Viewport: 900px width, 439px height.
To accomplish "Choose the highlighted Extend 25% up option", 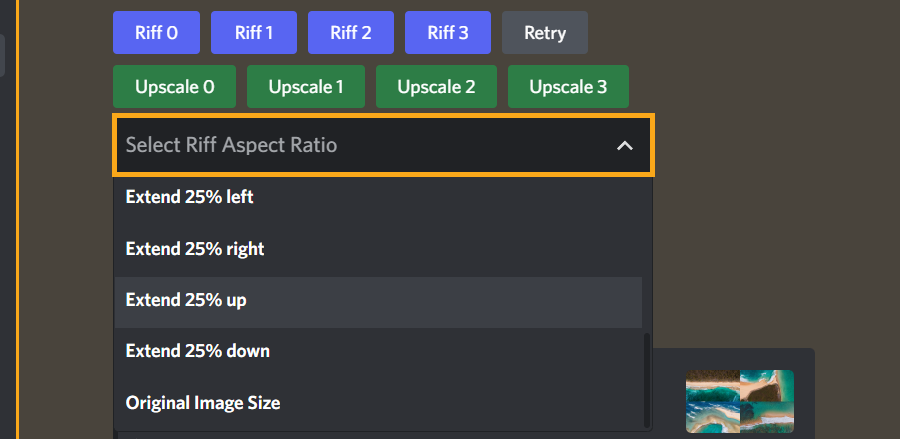I will coord(378,300).
